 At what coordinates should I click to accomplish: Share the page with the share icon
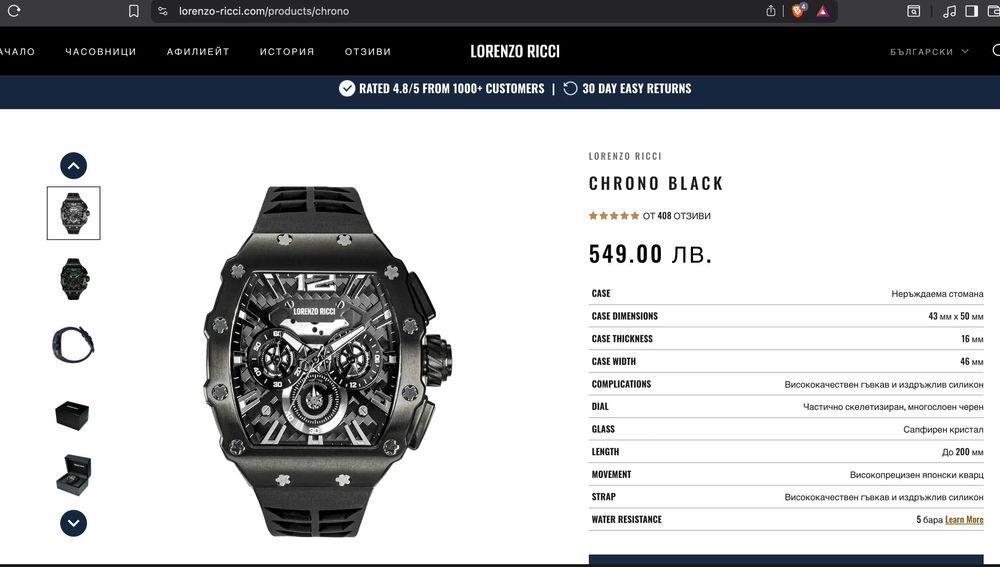[770, 11]
